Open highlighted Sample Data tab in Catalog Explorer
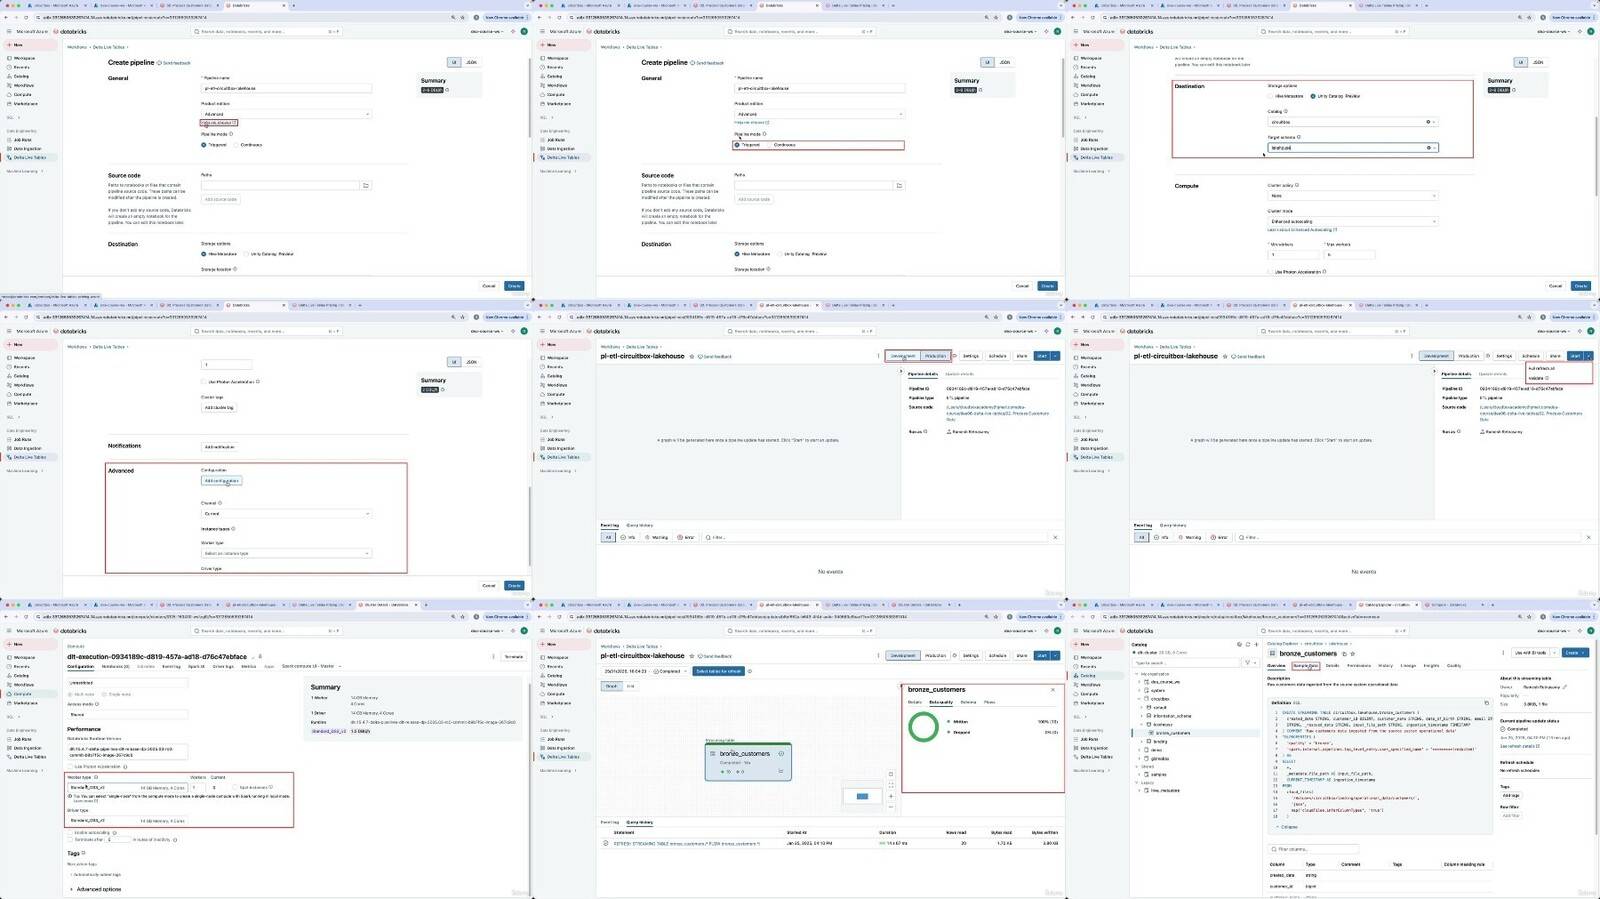Screen dimensions: 1600x899 click(1305, 665)
